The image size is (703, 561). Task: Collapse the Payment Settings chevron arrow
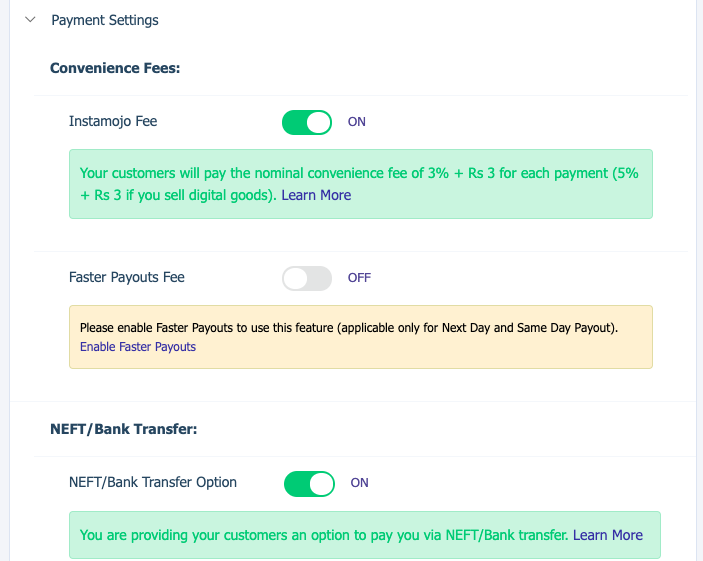coord(30,20)
